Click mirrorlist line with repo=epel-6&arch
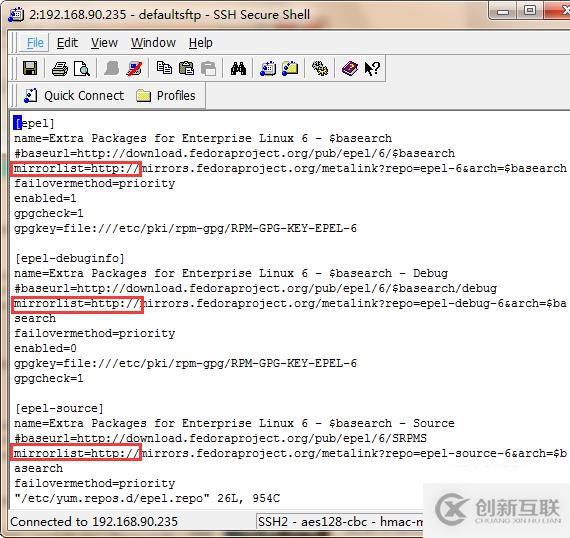The image size is (570, 538). [290, 168]
